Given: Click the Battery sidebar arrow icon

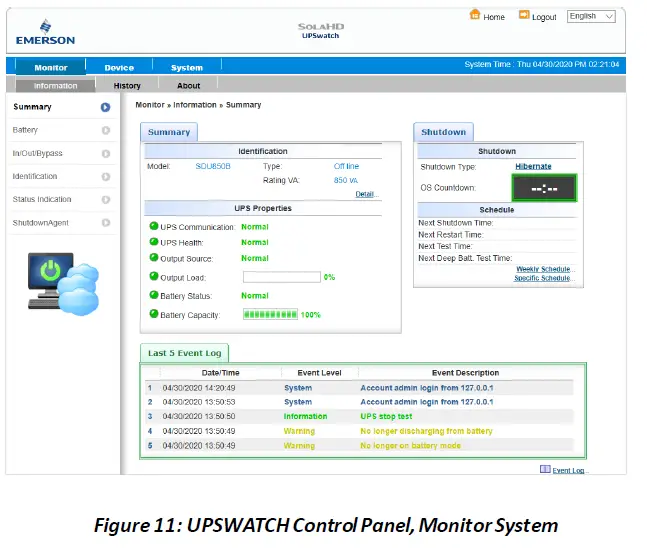Looking at the screenshot, I should tap(106, 130).
